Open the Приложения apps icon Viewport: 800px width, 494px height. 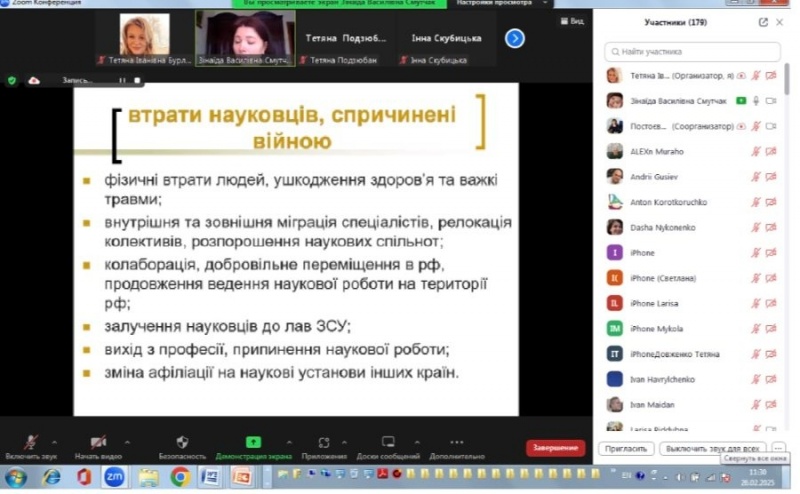[x=324, y=442]
